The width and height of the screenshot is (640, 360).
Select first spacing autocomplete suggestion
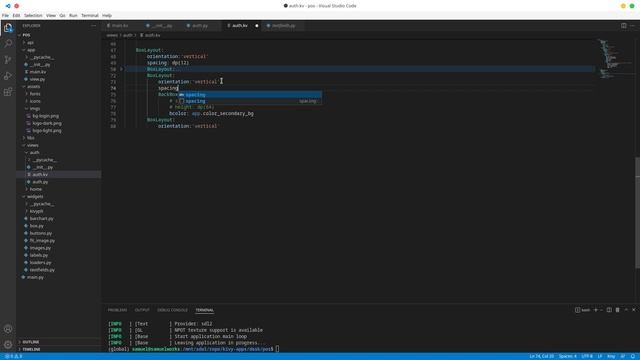250,95
